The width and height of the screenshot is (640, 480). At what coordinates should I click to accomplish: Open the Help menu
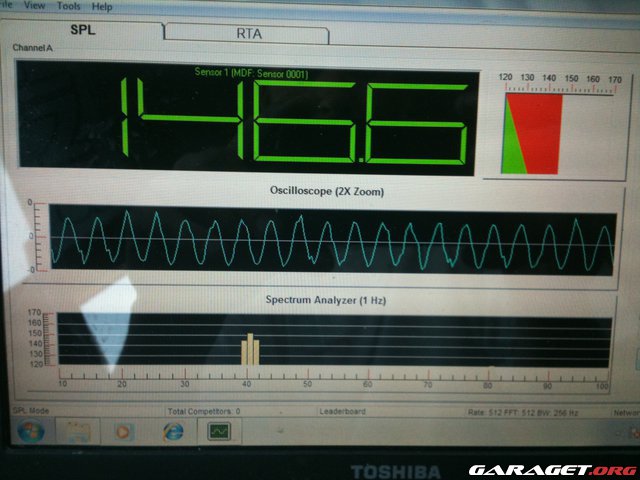(x=102, y=7)
